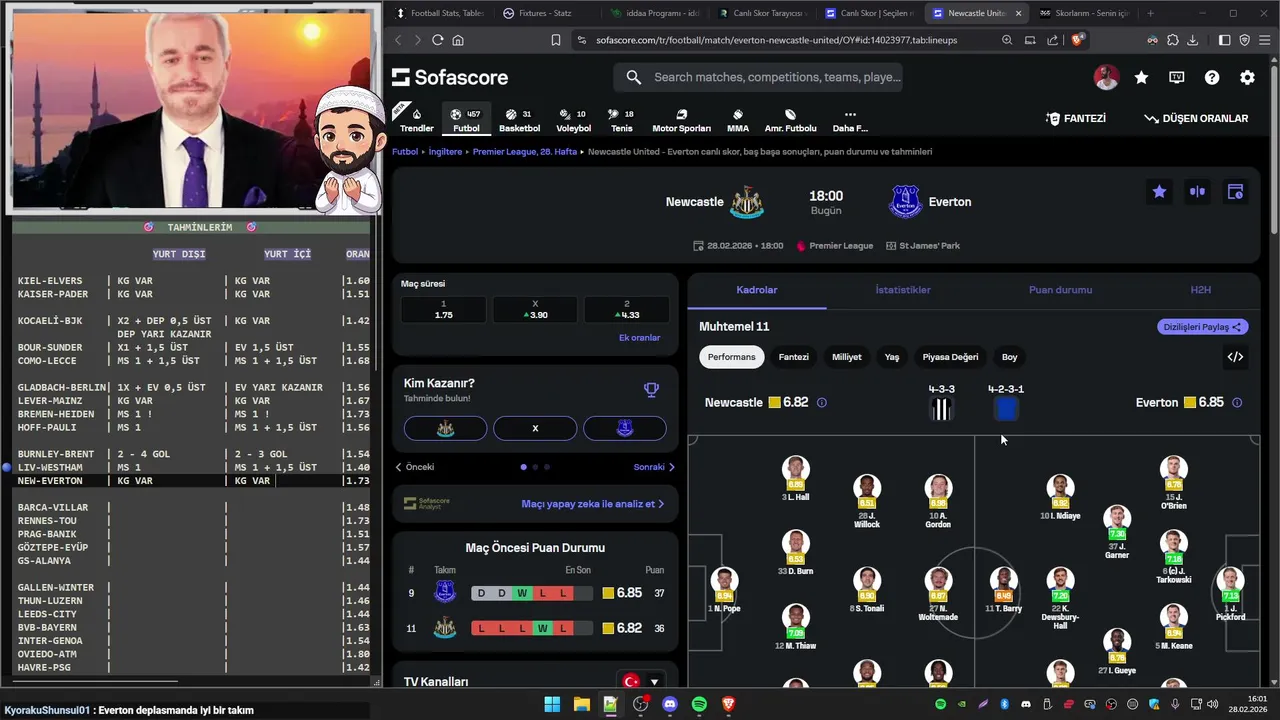Click the home win odds 1.75
The image size is (1280, 720).
coord(444,310)
